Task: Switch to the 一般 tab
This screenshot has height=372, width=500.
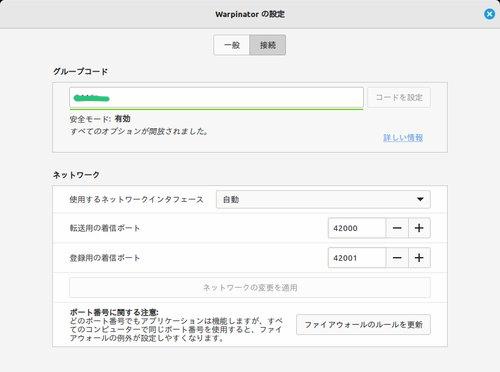Action: point(232,45)
